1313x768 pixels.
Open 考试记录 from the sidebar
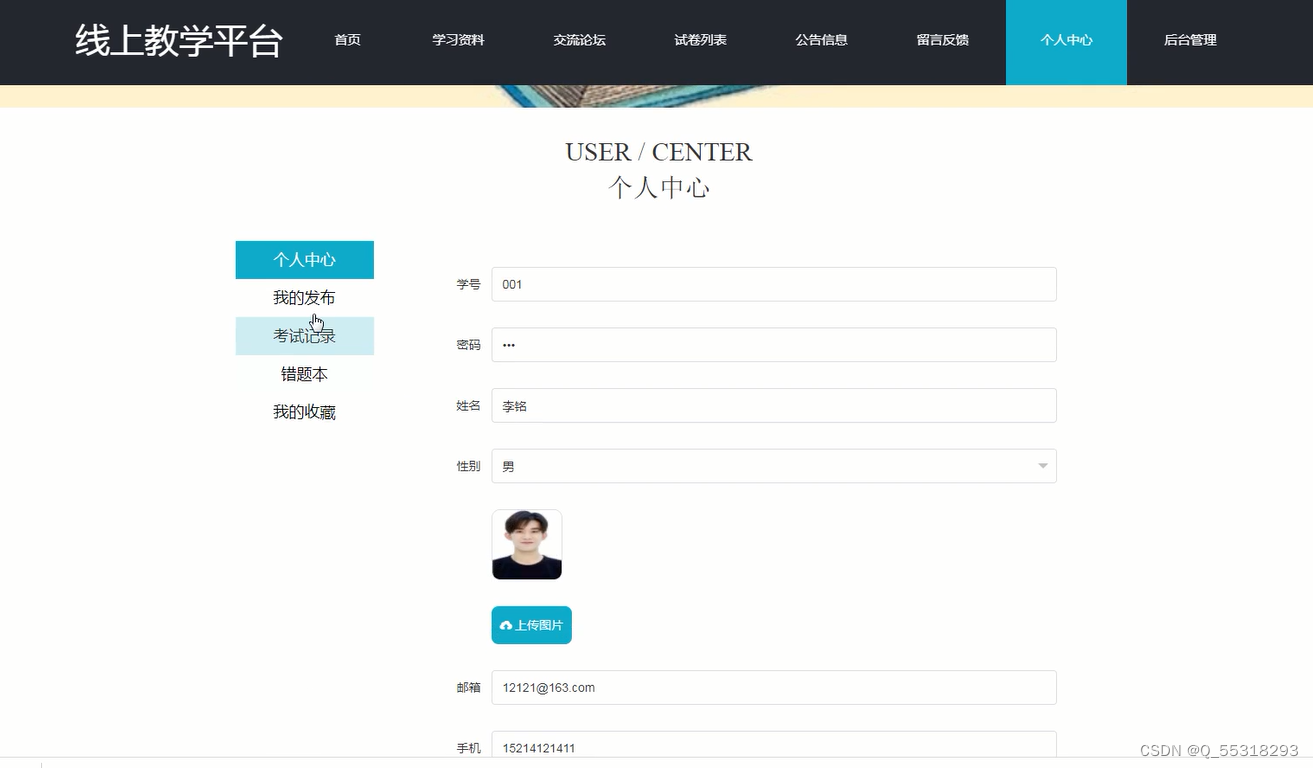304,335
